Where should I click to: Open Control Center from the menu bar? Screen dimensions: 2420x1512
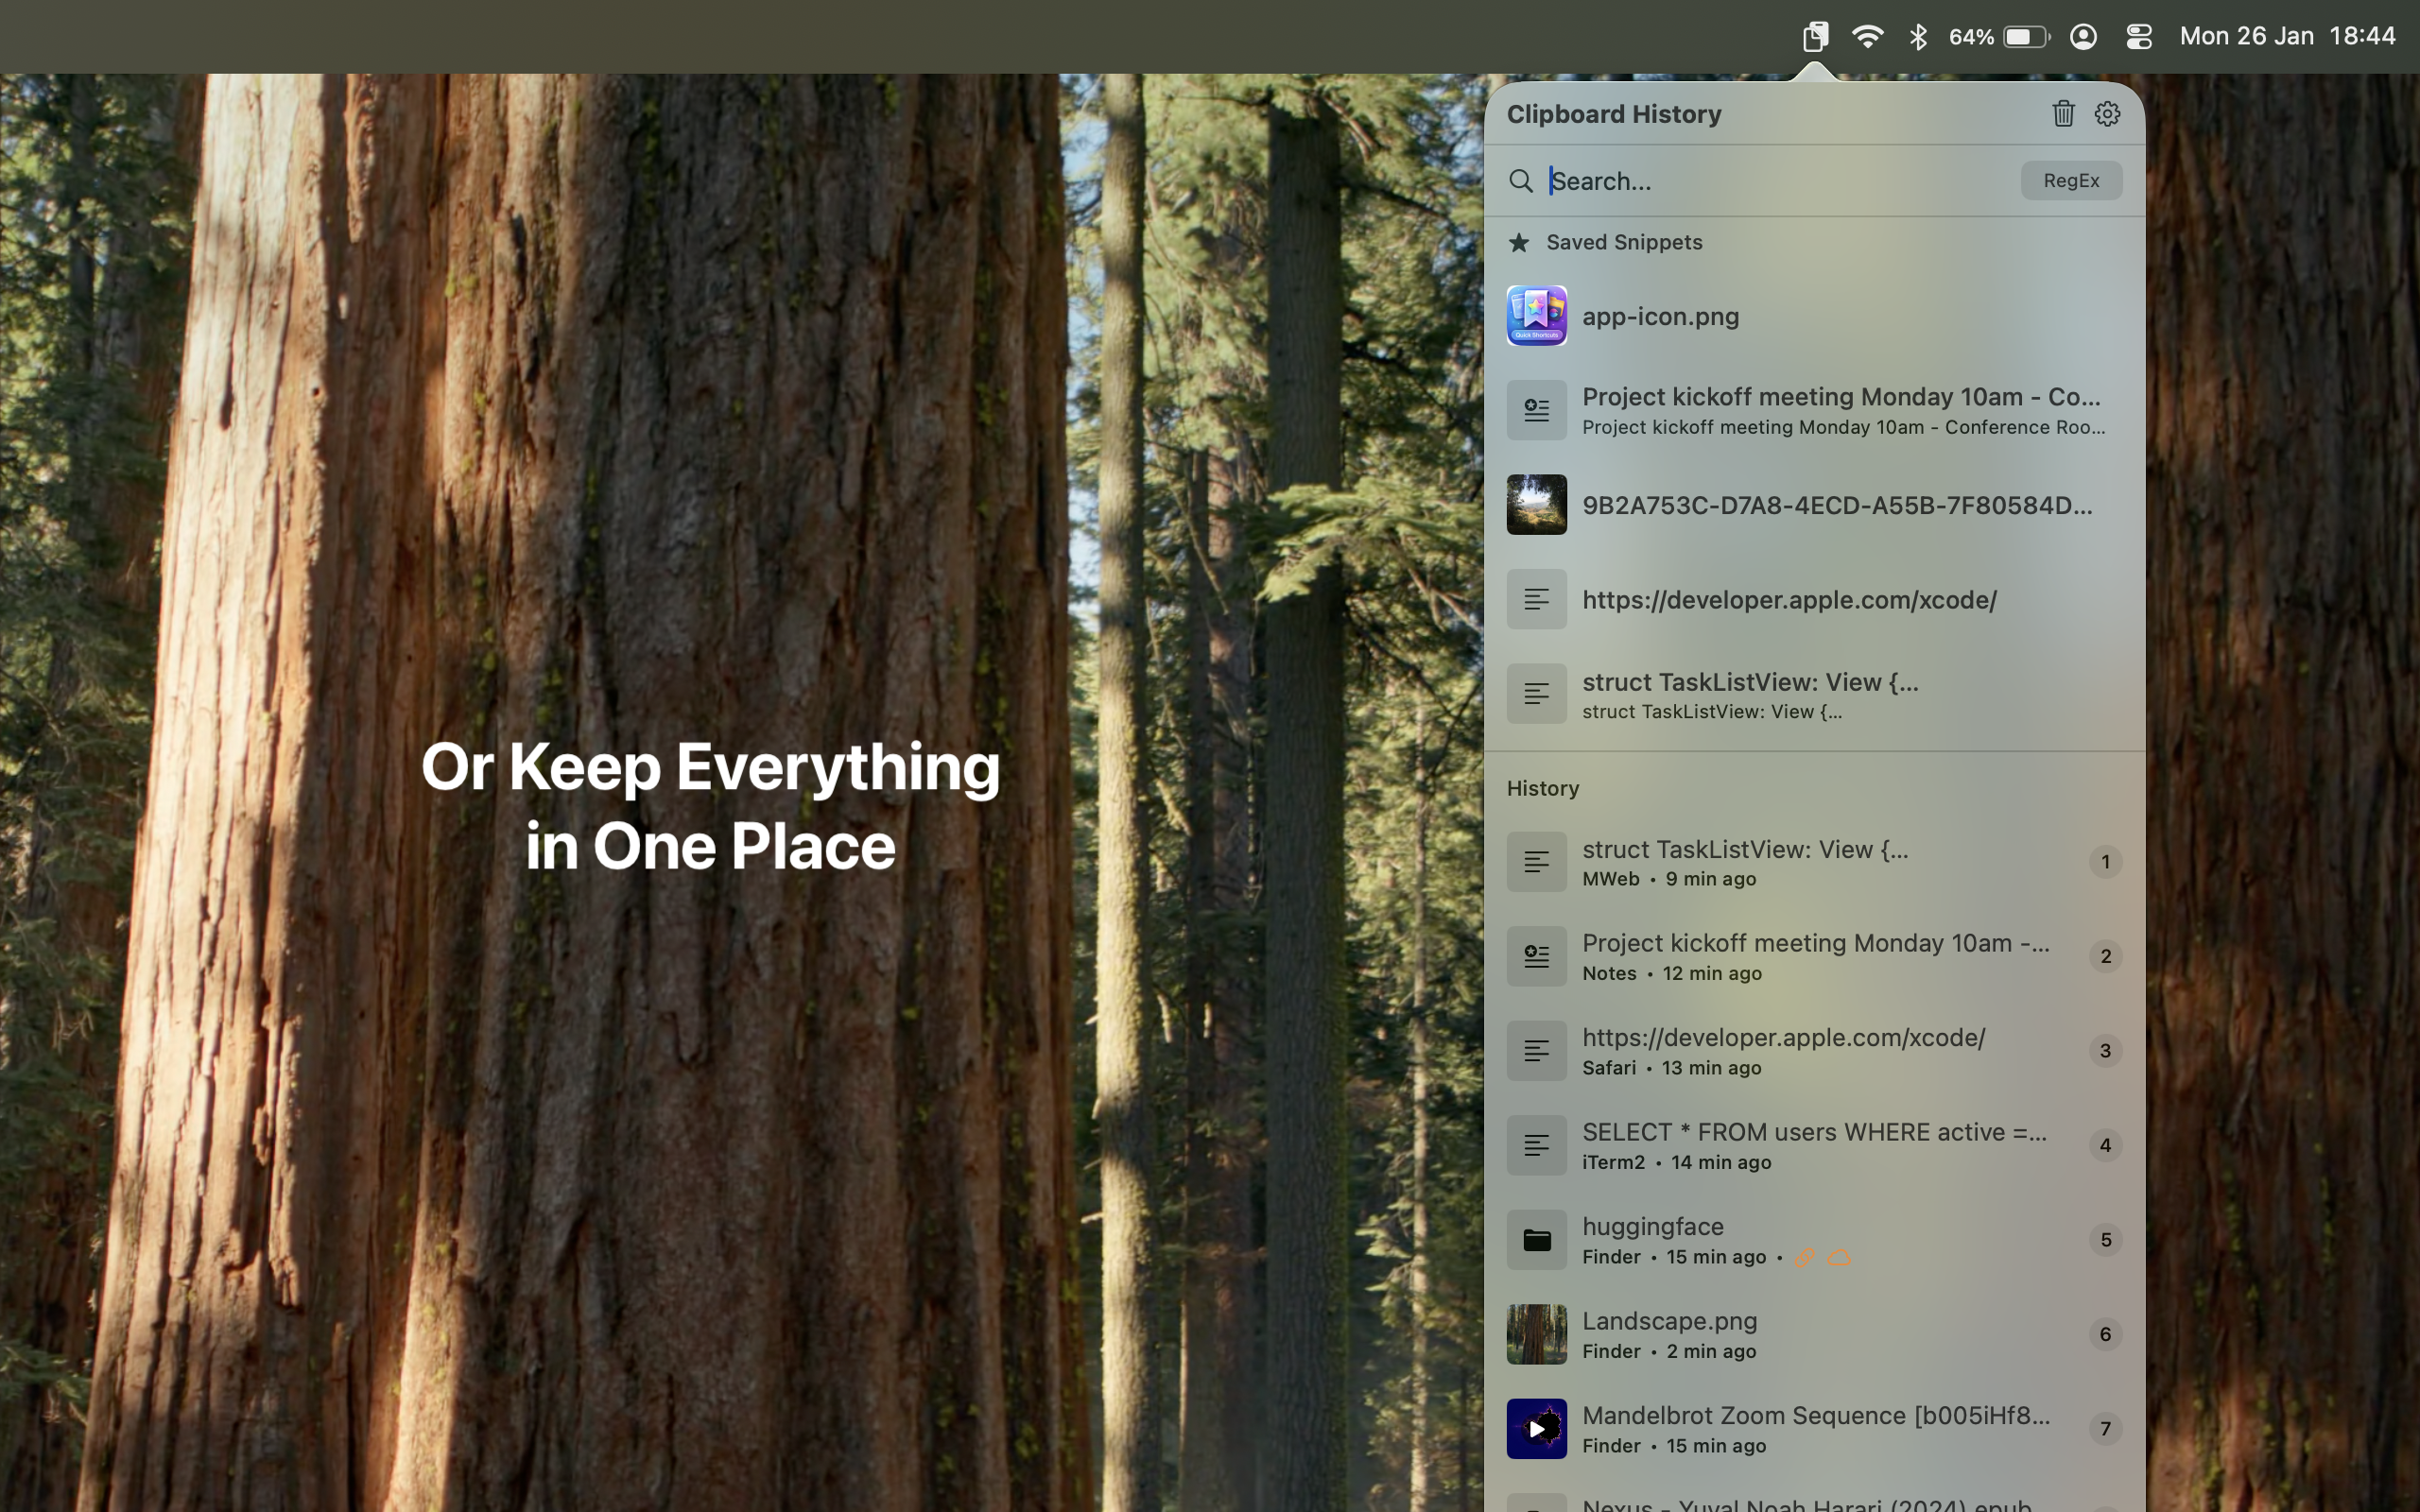2138,36
